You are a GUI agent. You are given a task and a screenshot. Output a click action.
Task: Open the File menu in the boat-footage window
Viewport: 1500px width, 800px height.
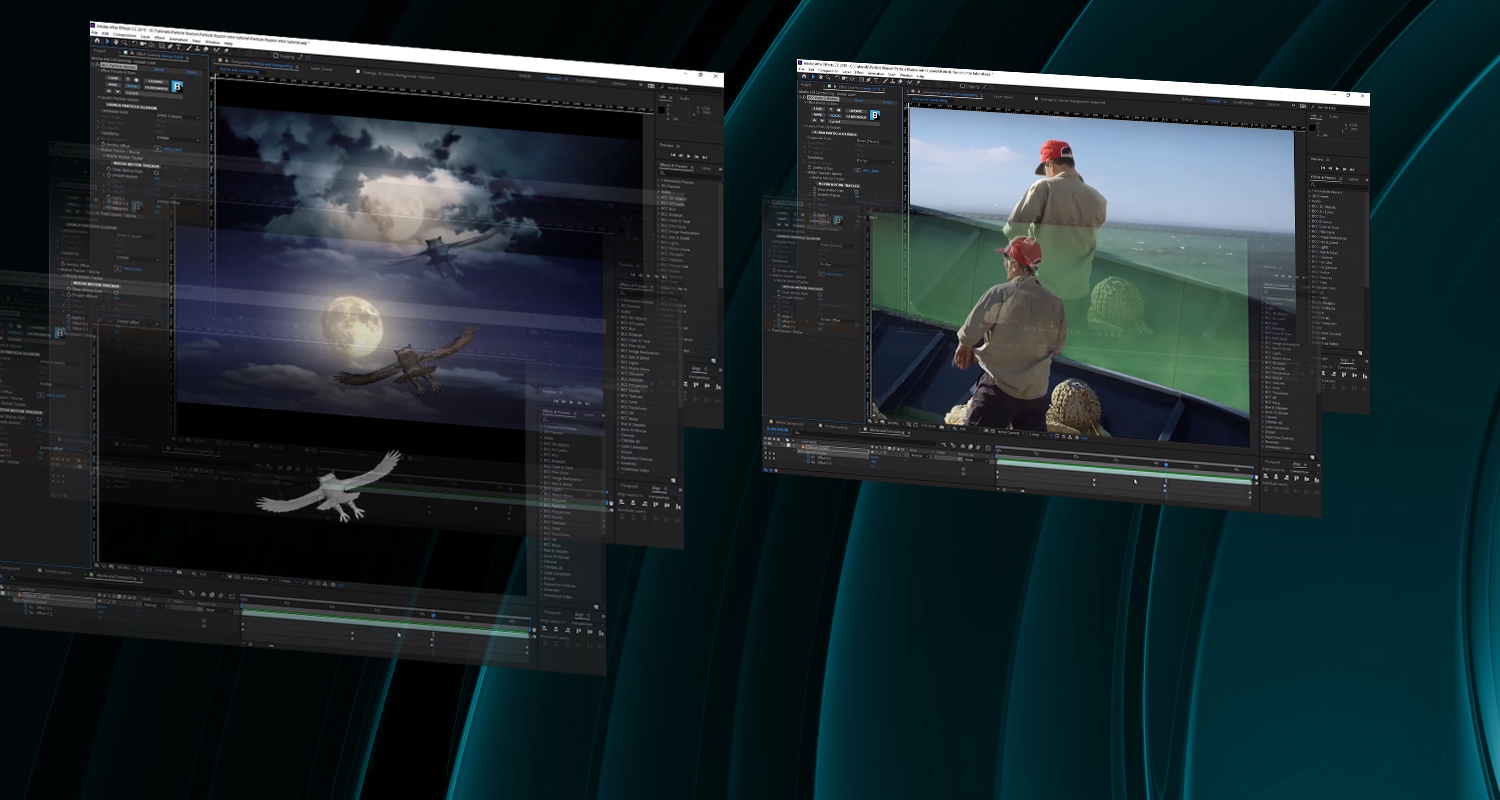[x=802, y=69]
